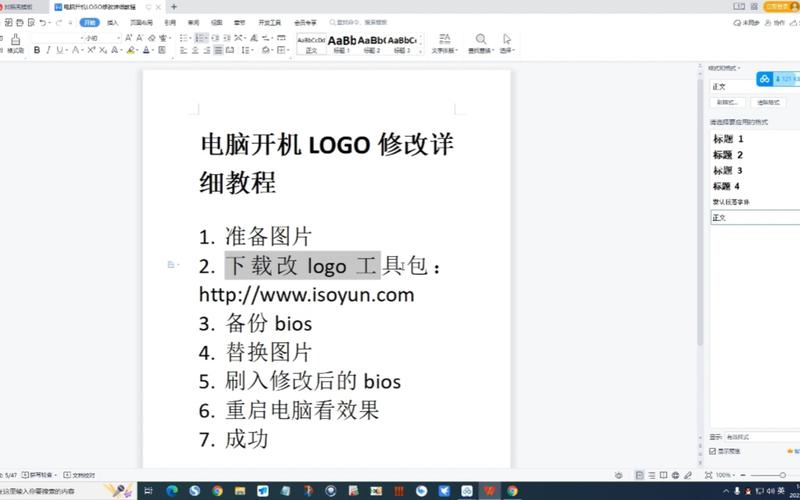Click the redo arrow icon
This screenshot has width=800, height=500.
[x=59, y=22]
